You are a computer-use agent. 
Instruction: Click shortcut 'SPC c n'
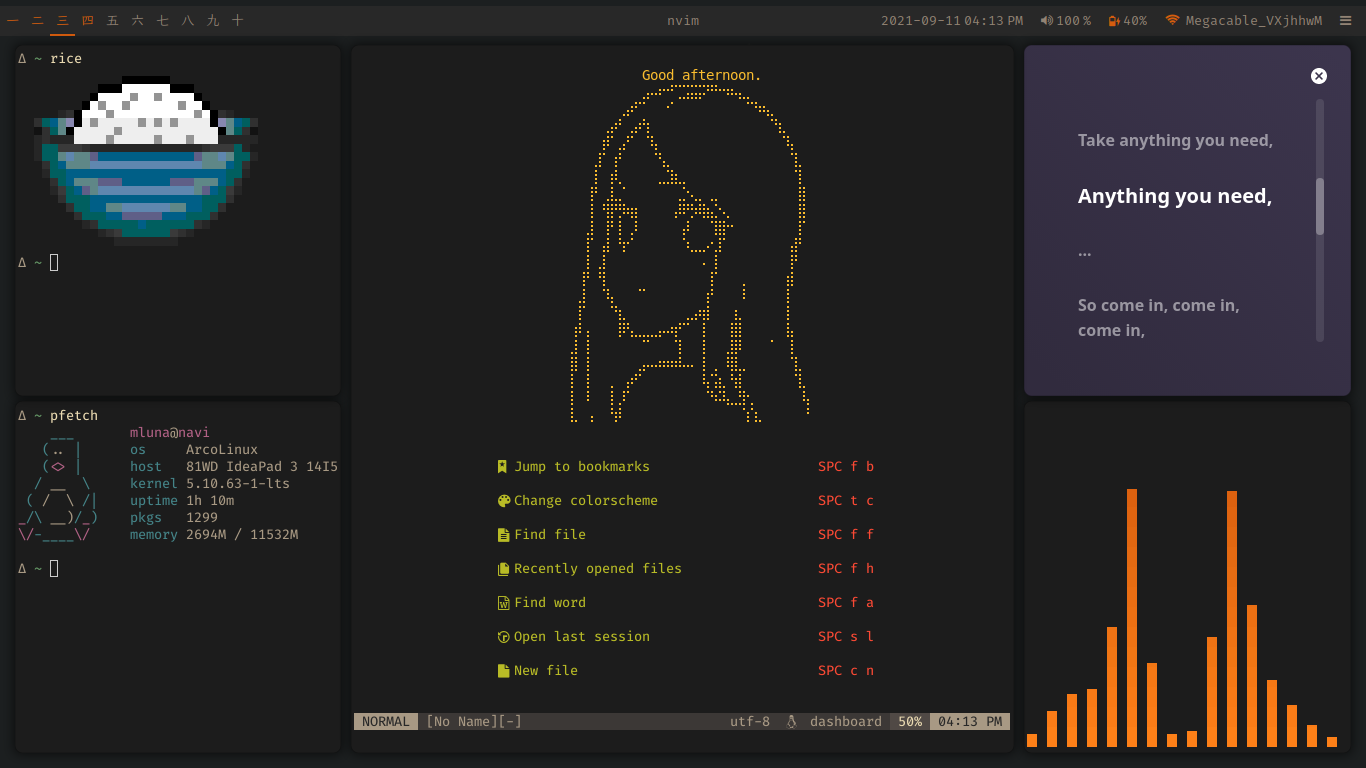(x=846, y=671)
